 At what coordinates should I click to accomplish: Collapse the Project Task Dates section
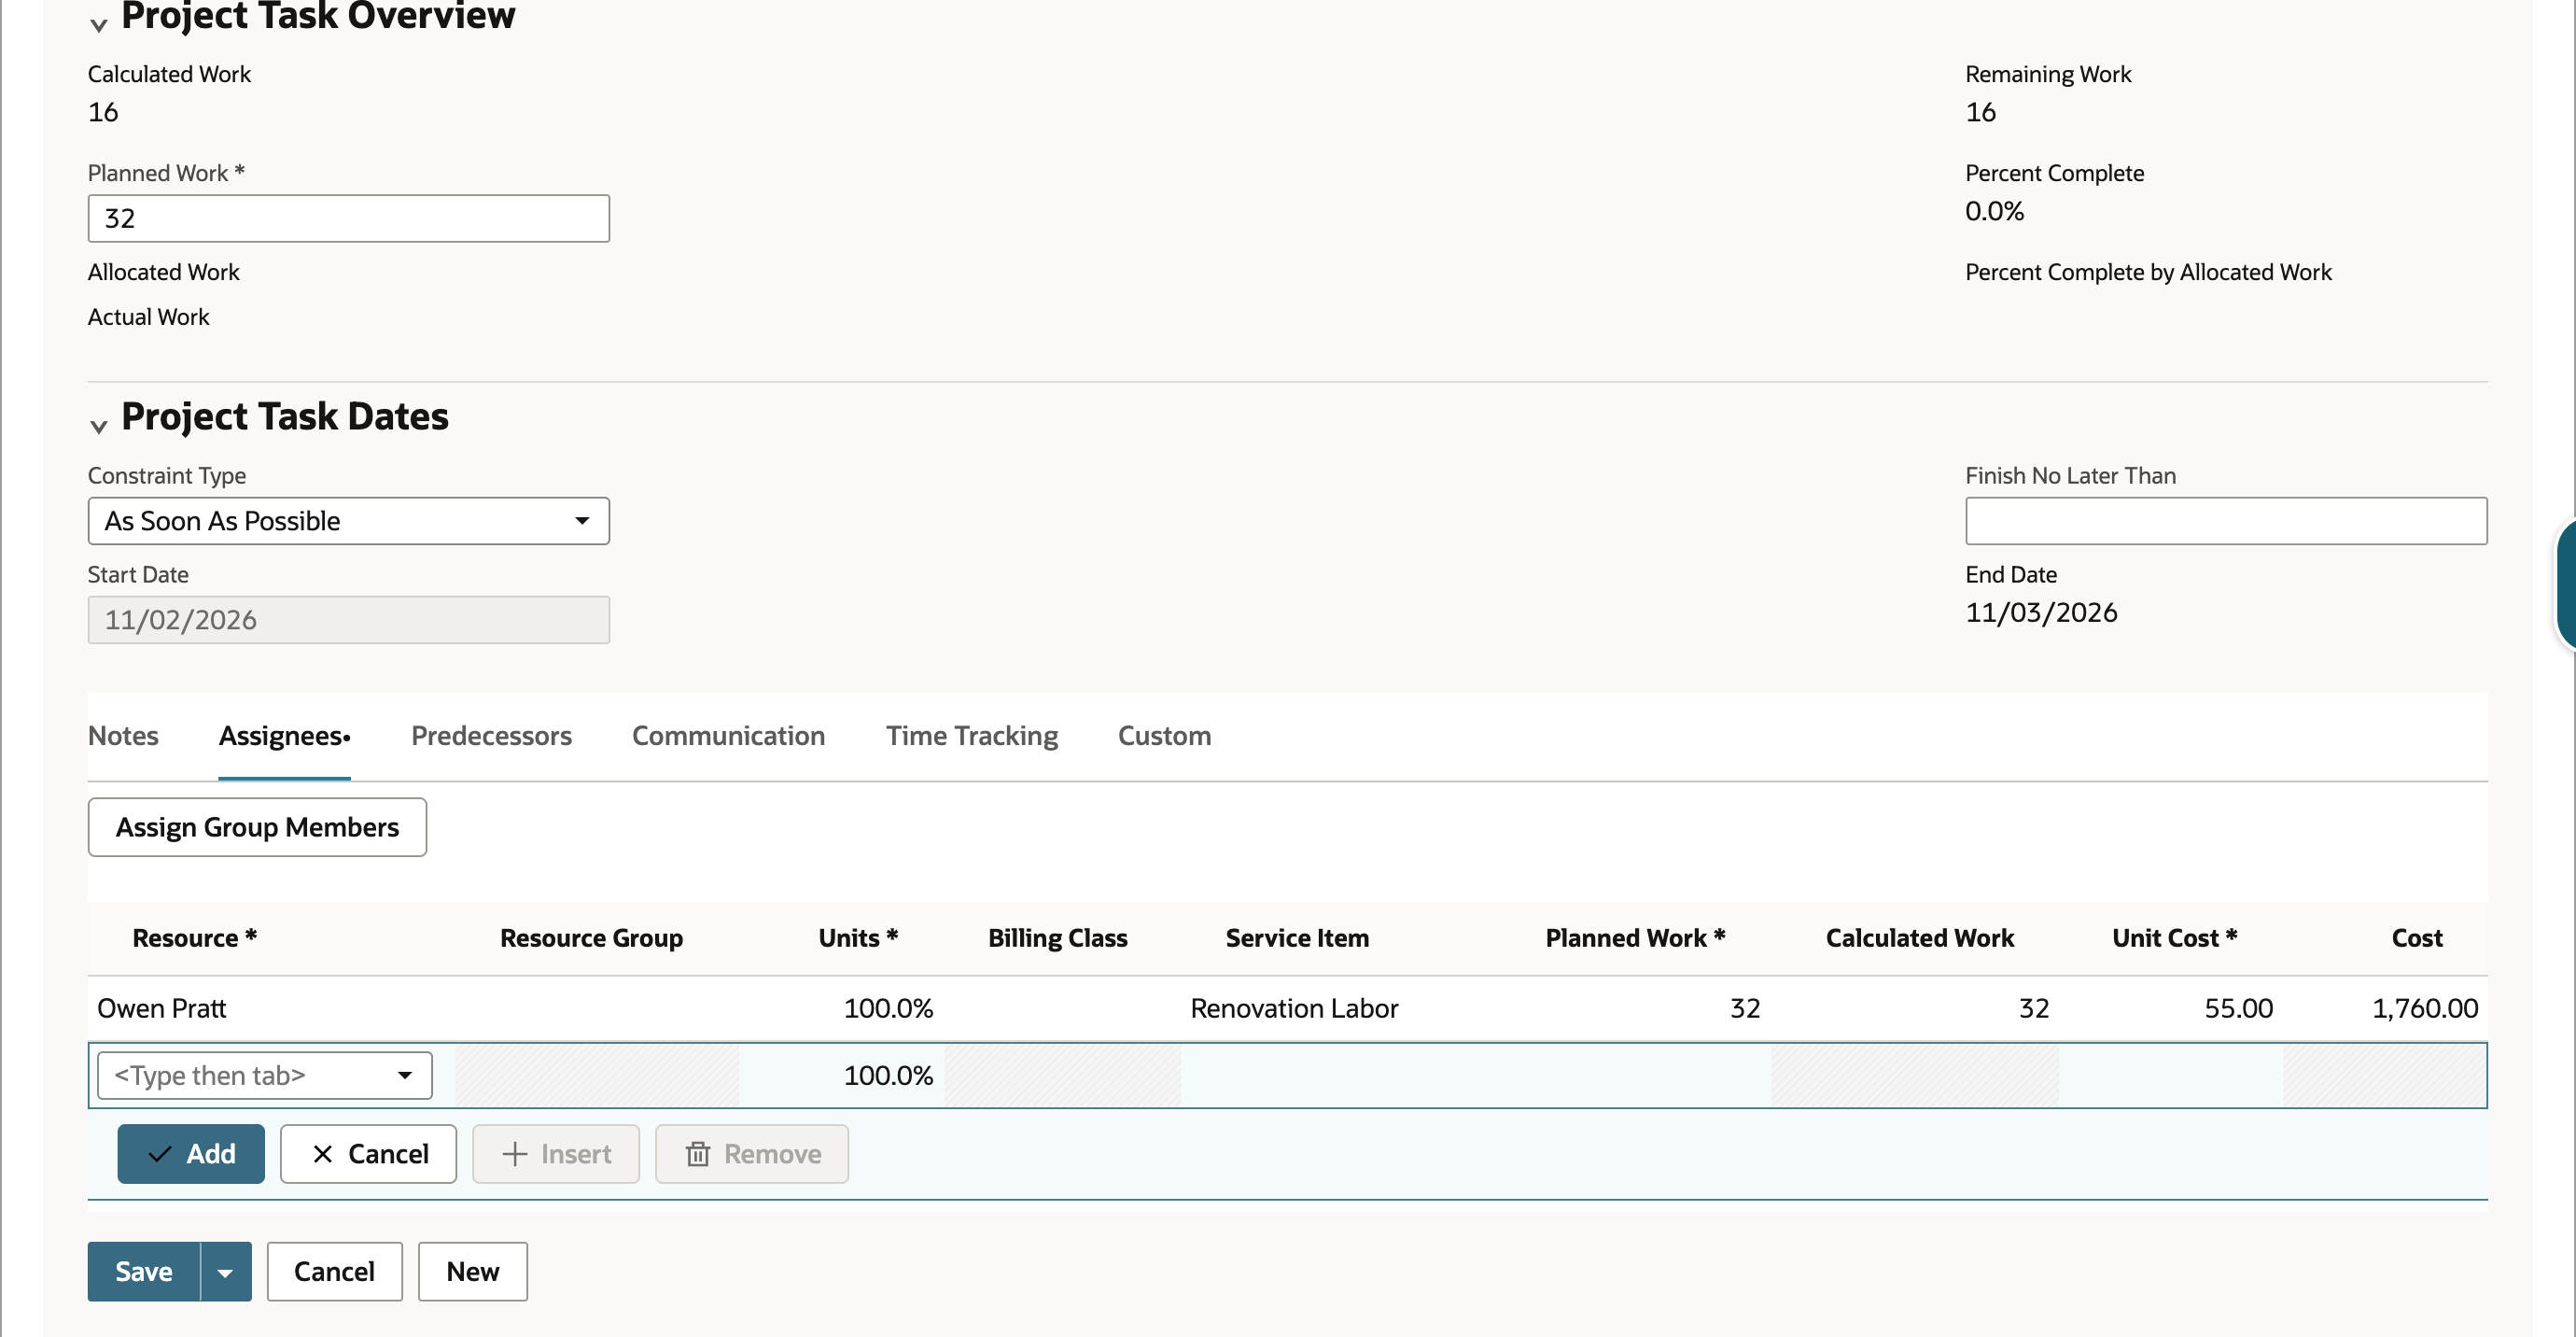98,426
